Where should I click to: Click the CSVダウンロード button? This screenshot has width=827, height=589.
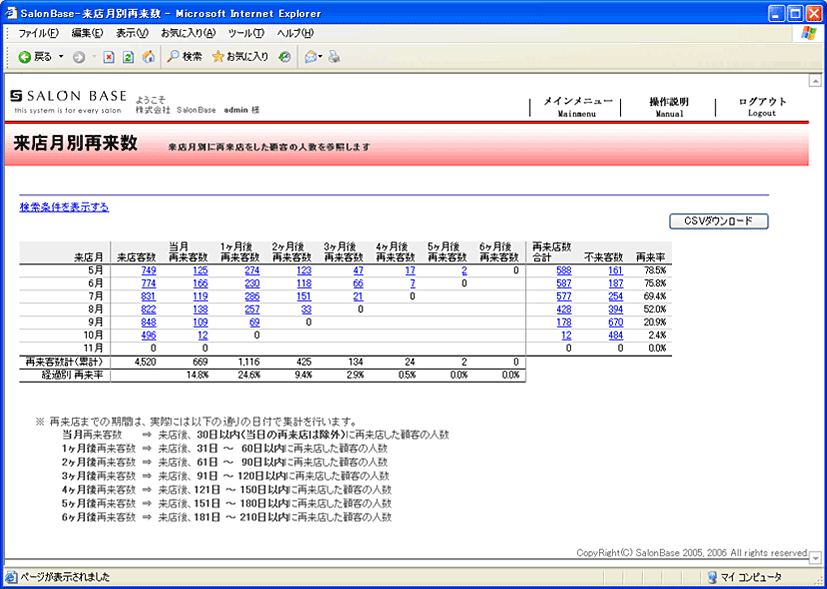[x=719, y=221]
